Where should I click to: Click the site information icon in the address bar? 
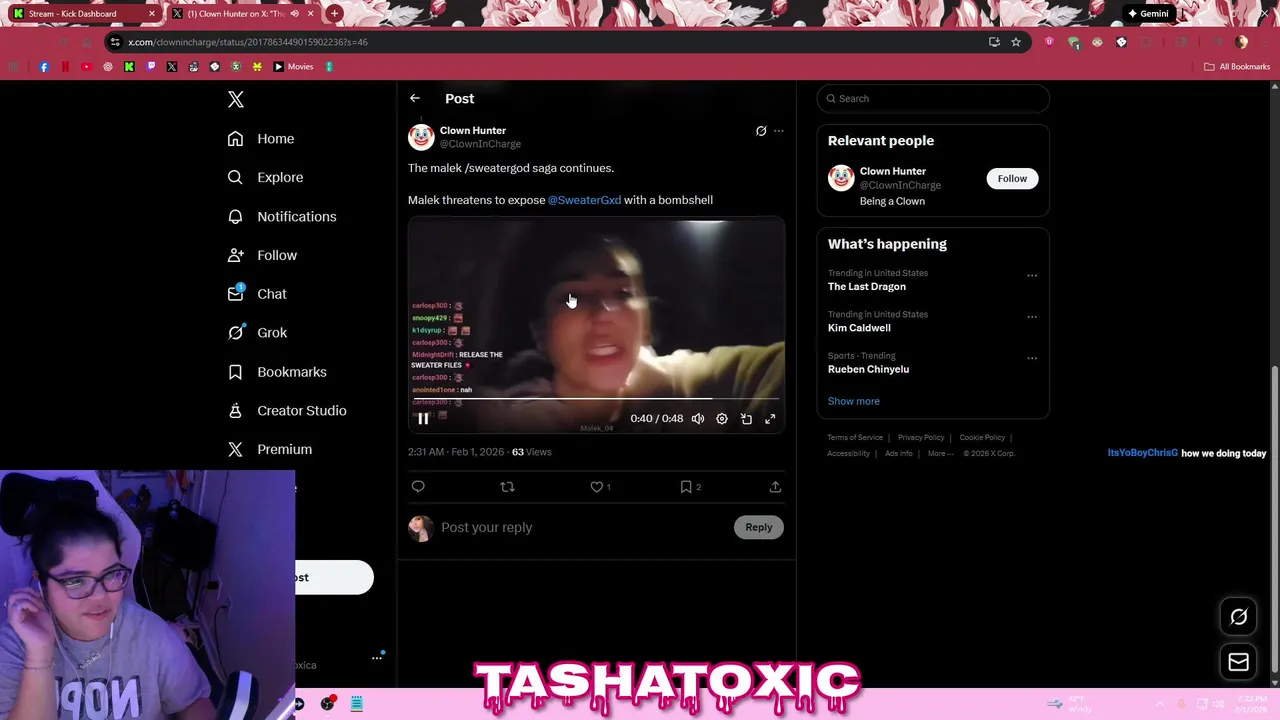point(116,42)
